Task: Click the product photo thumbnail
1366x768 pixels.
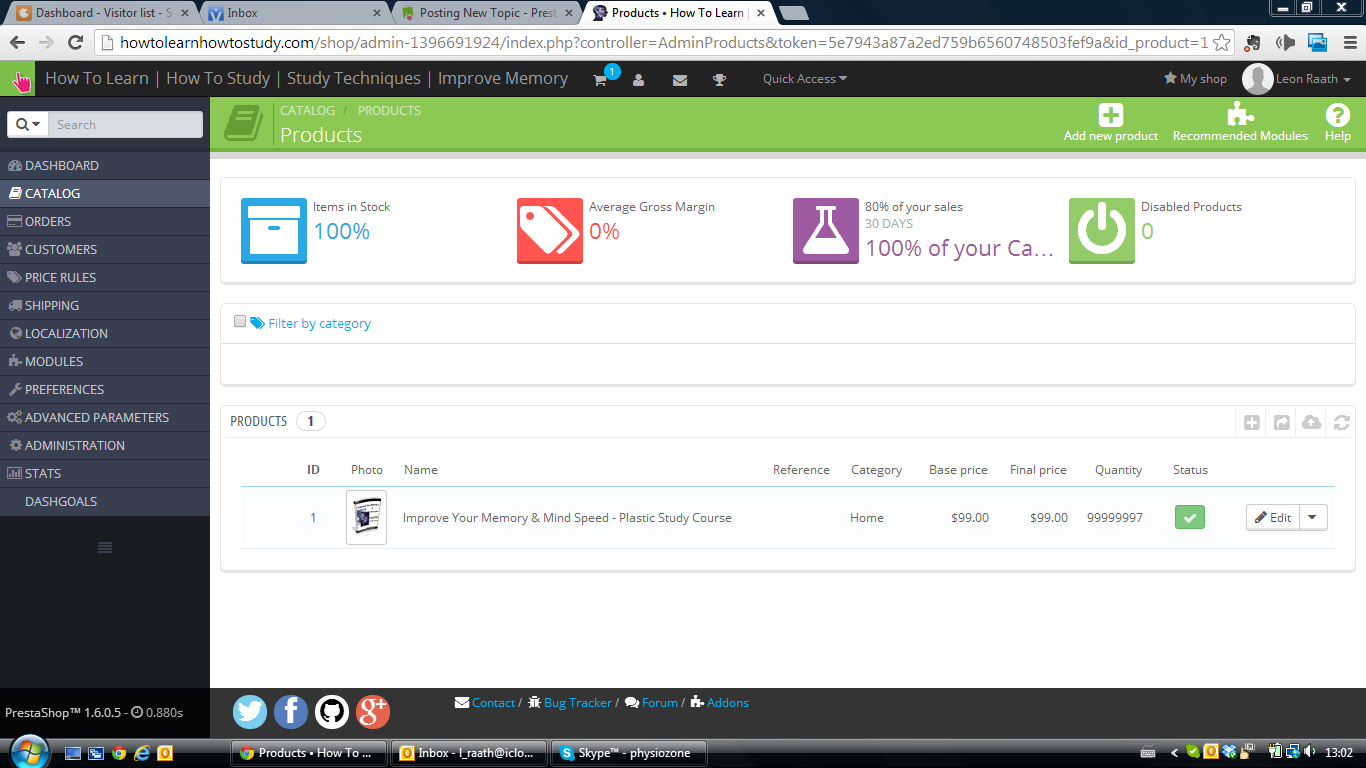Action: [x=366, y=517]
